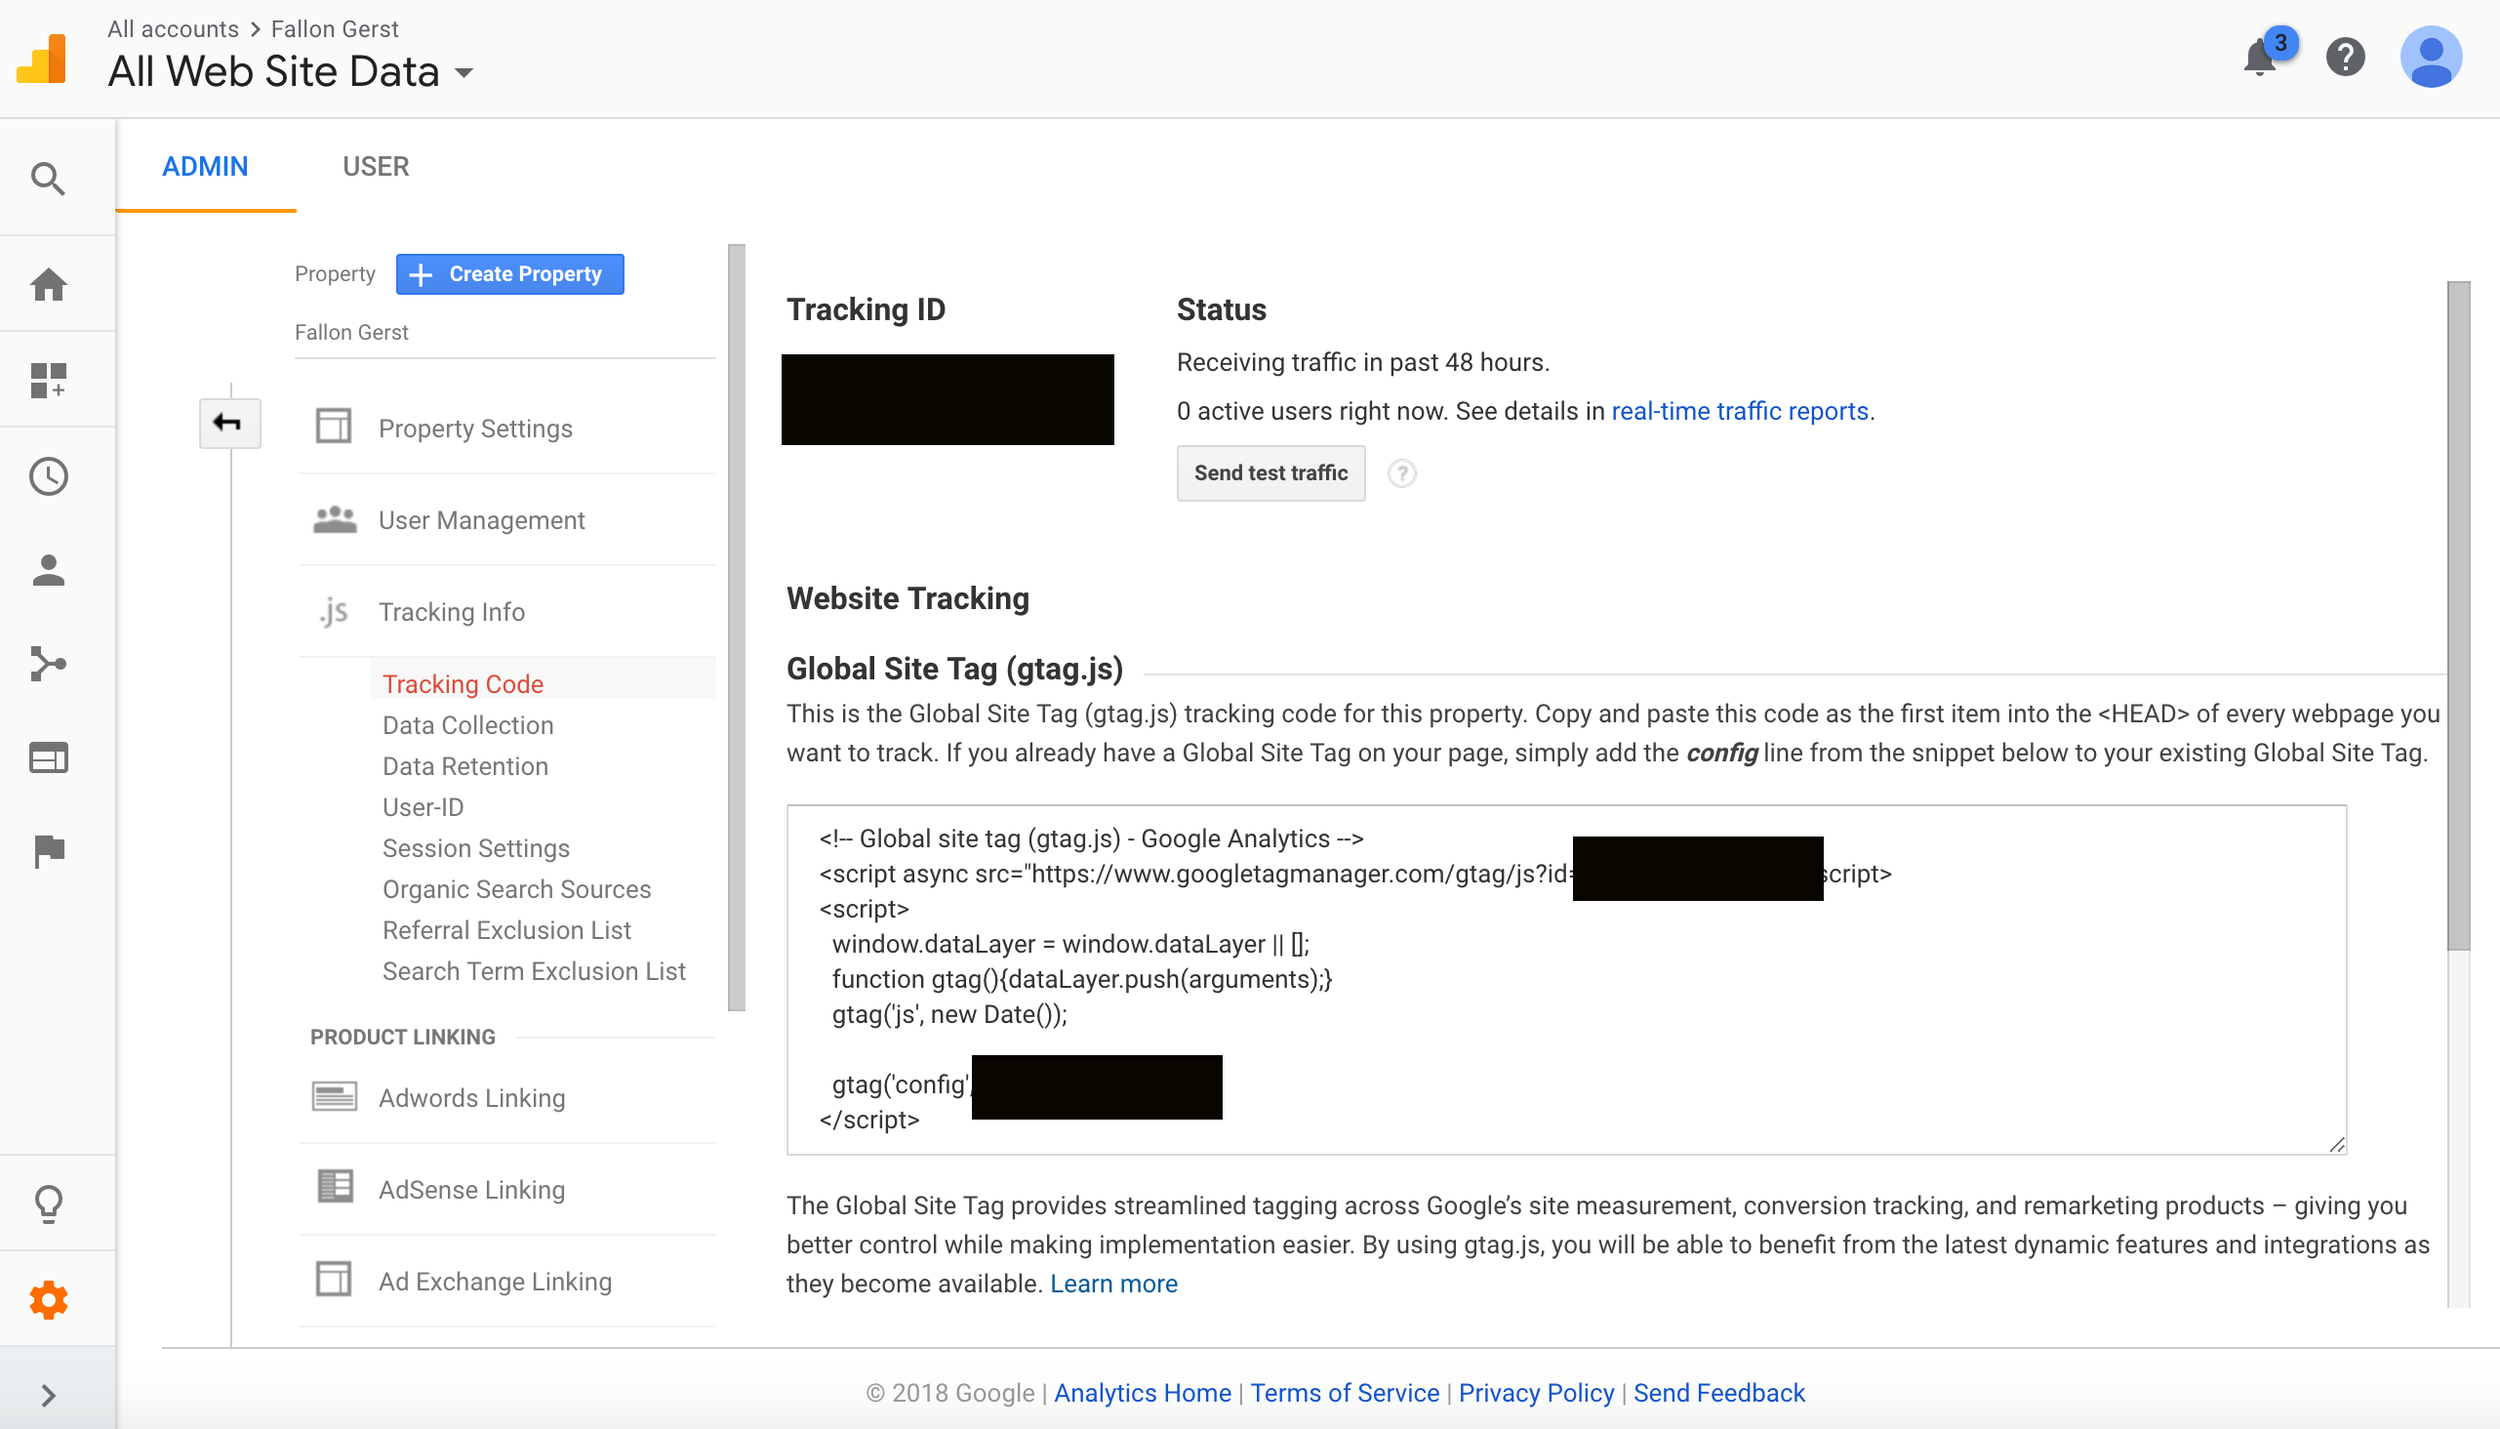Viewport: 2500px width, 1429px height.
Task: Open Ad Exchange Linking
Action: pos(495,1282)
